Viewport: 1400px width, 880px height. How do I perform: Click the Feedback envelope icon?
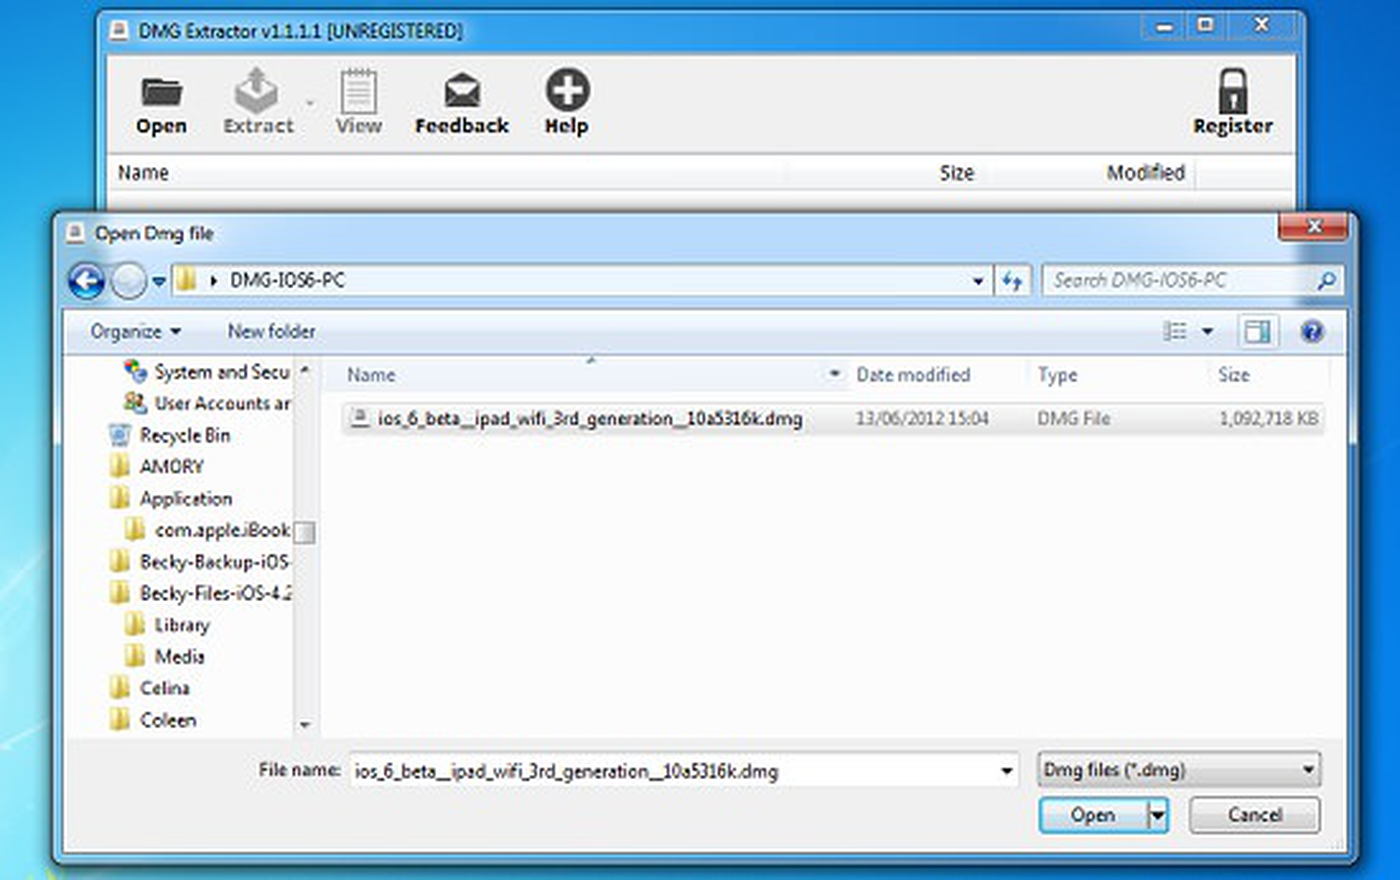click(x=461, y=92)
